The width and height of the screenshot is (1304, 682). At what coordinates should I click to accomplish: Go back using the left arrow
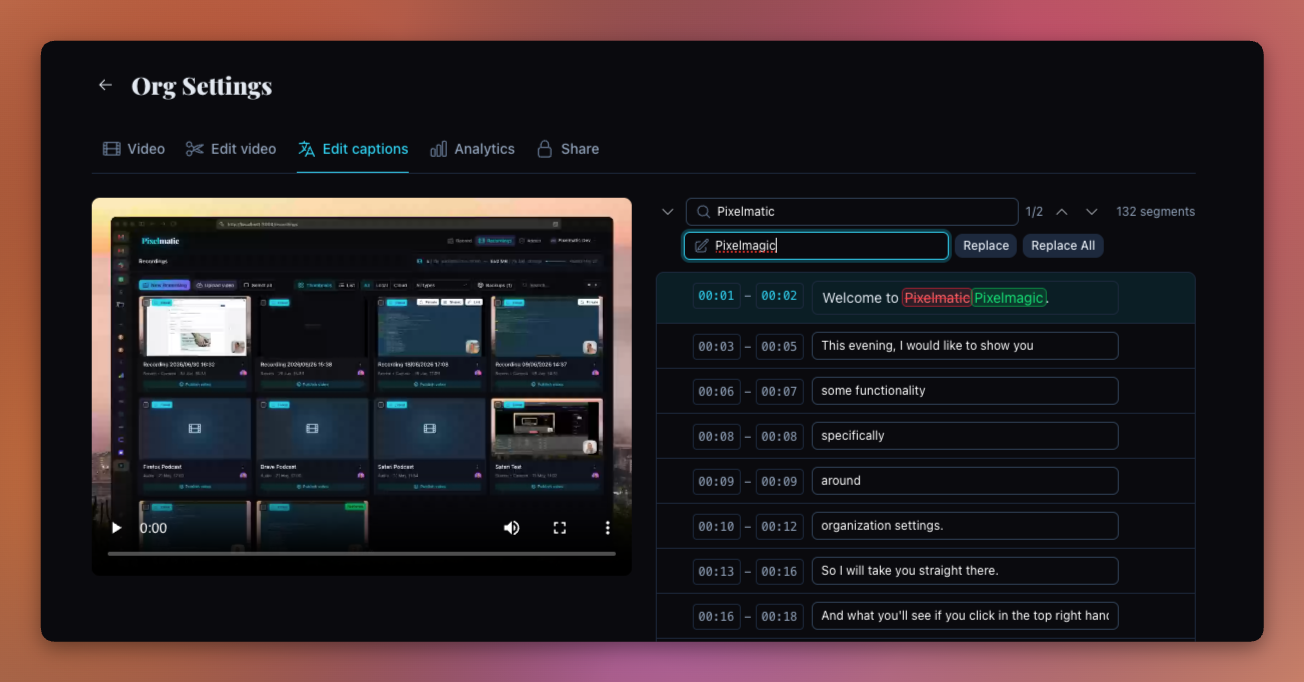tap(105, 85)
